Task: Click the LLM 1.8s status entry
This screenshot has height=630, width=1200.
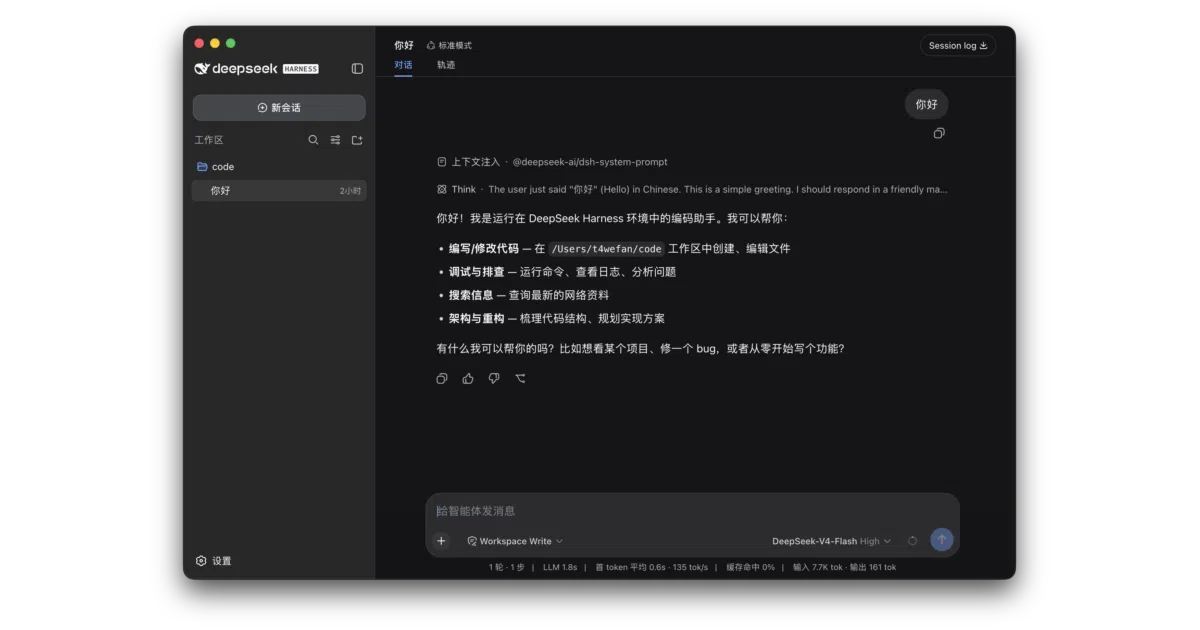Action: click(x=560, y=567)
